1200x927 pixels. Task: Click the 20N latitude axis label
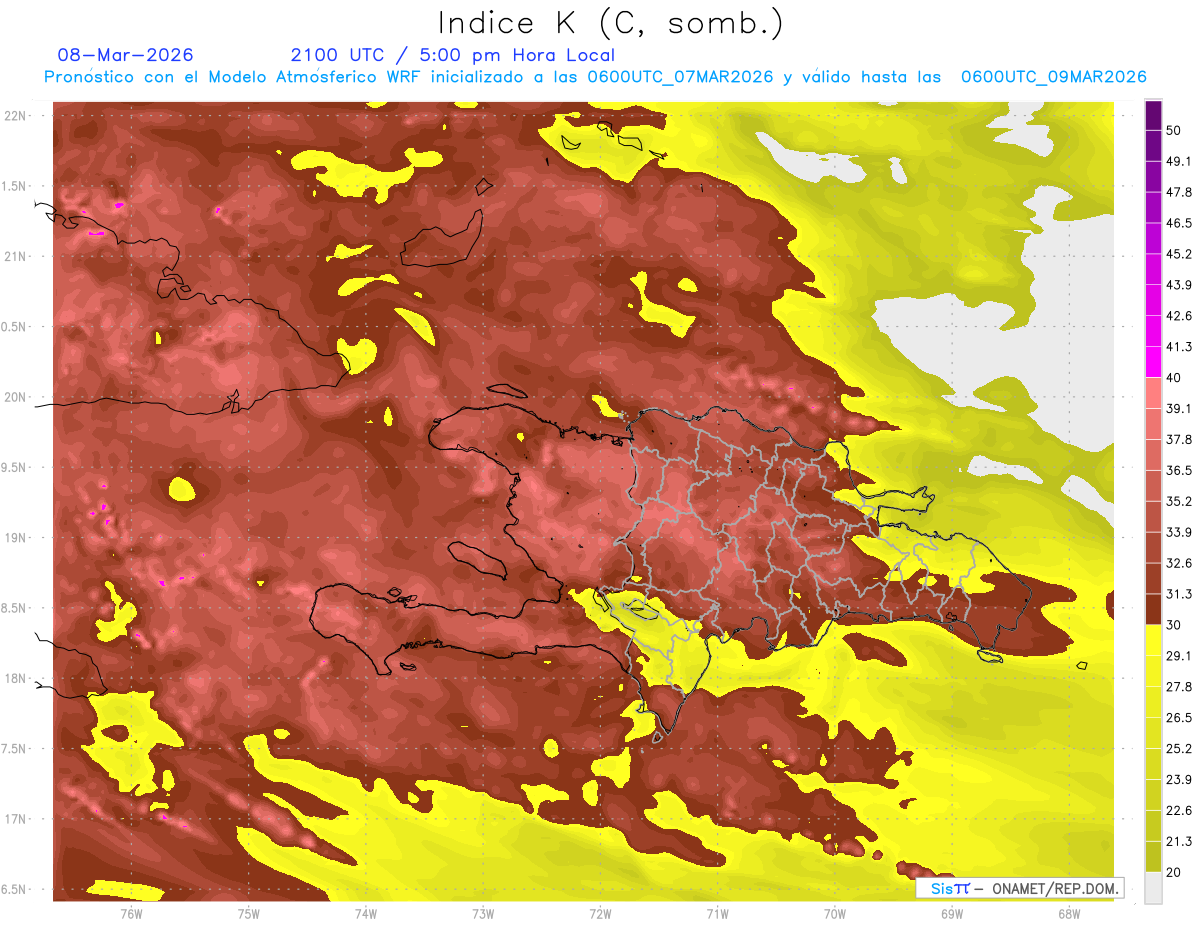pos(17,397)
